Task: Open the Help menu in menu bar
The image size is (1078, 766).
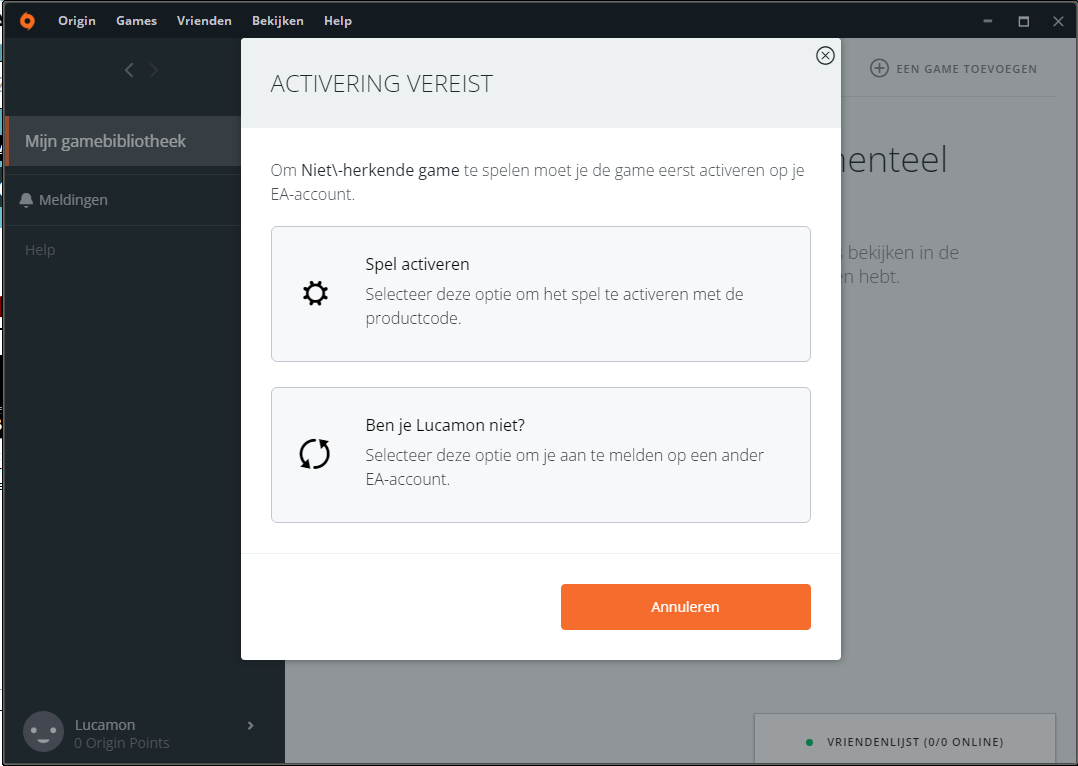Action: tap(338, 21)
